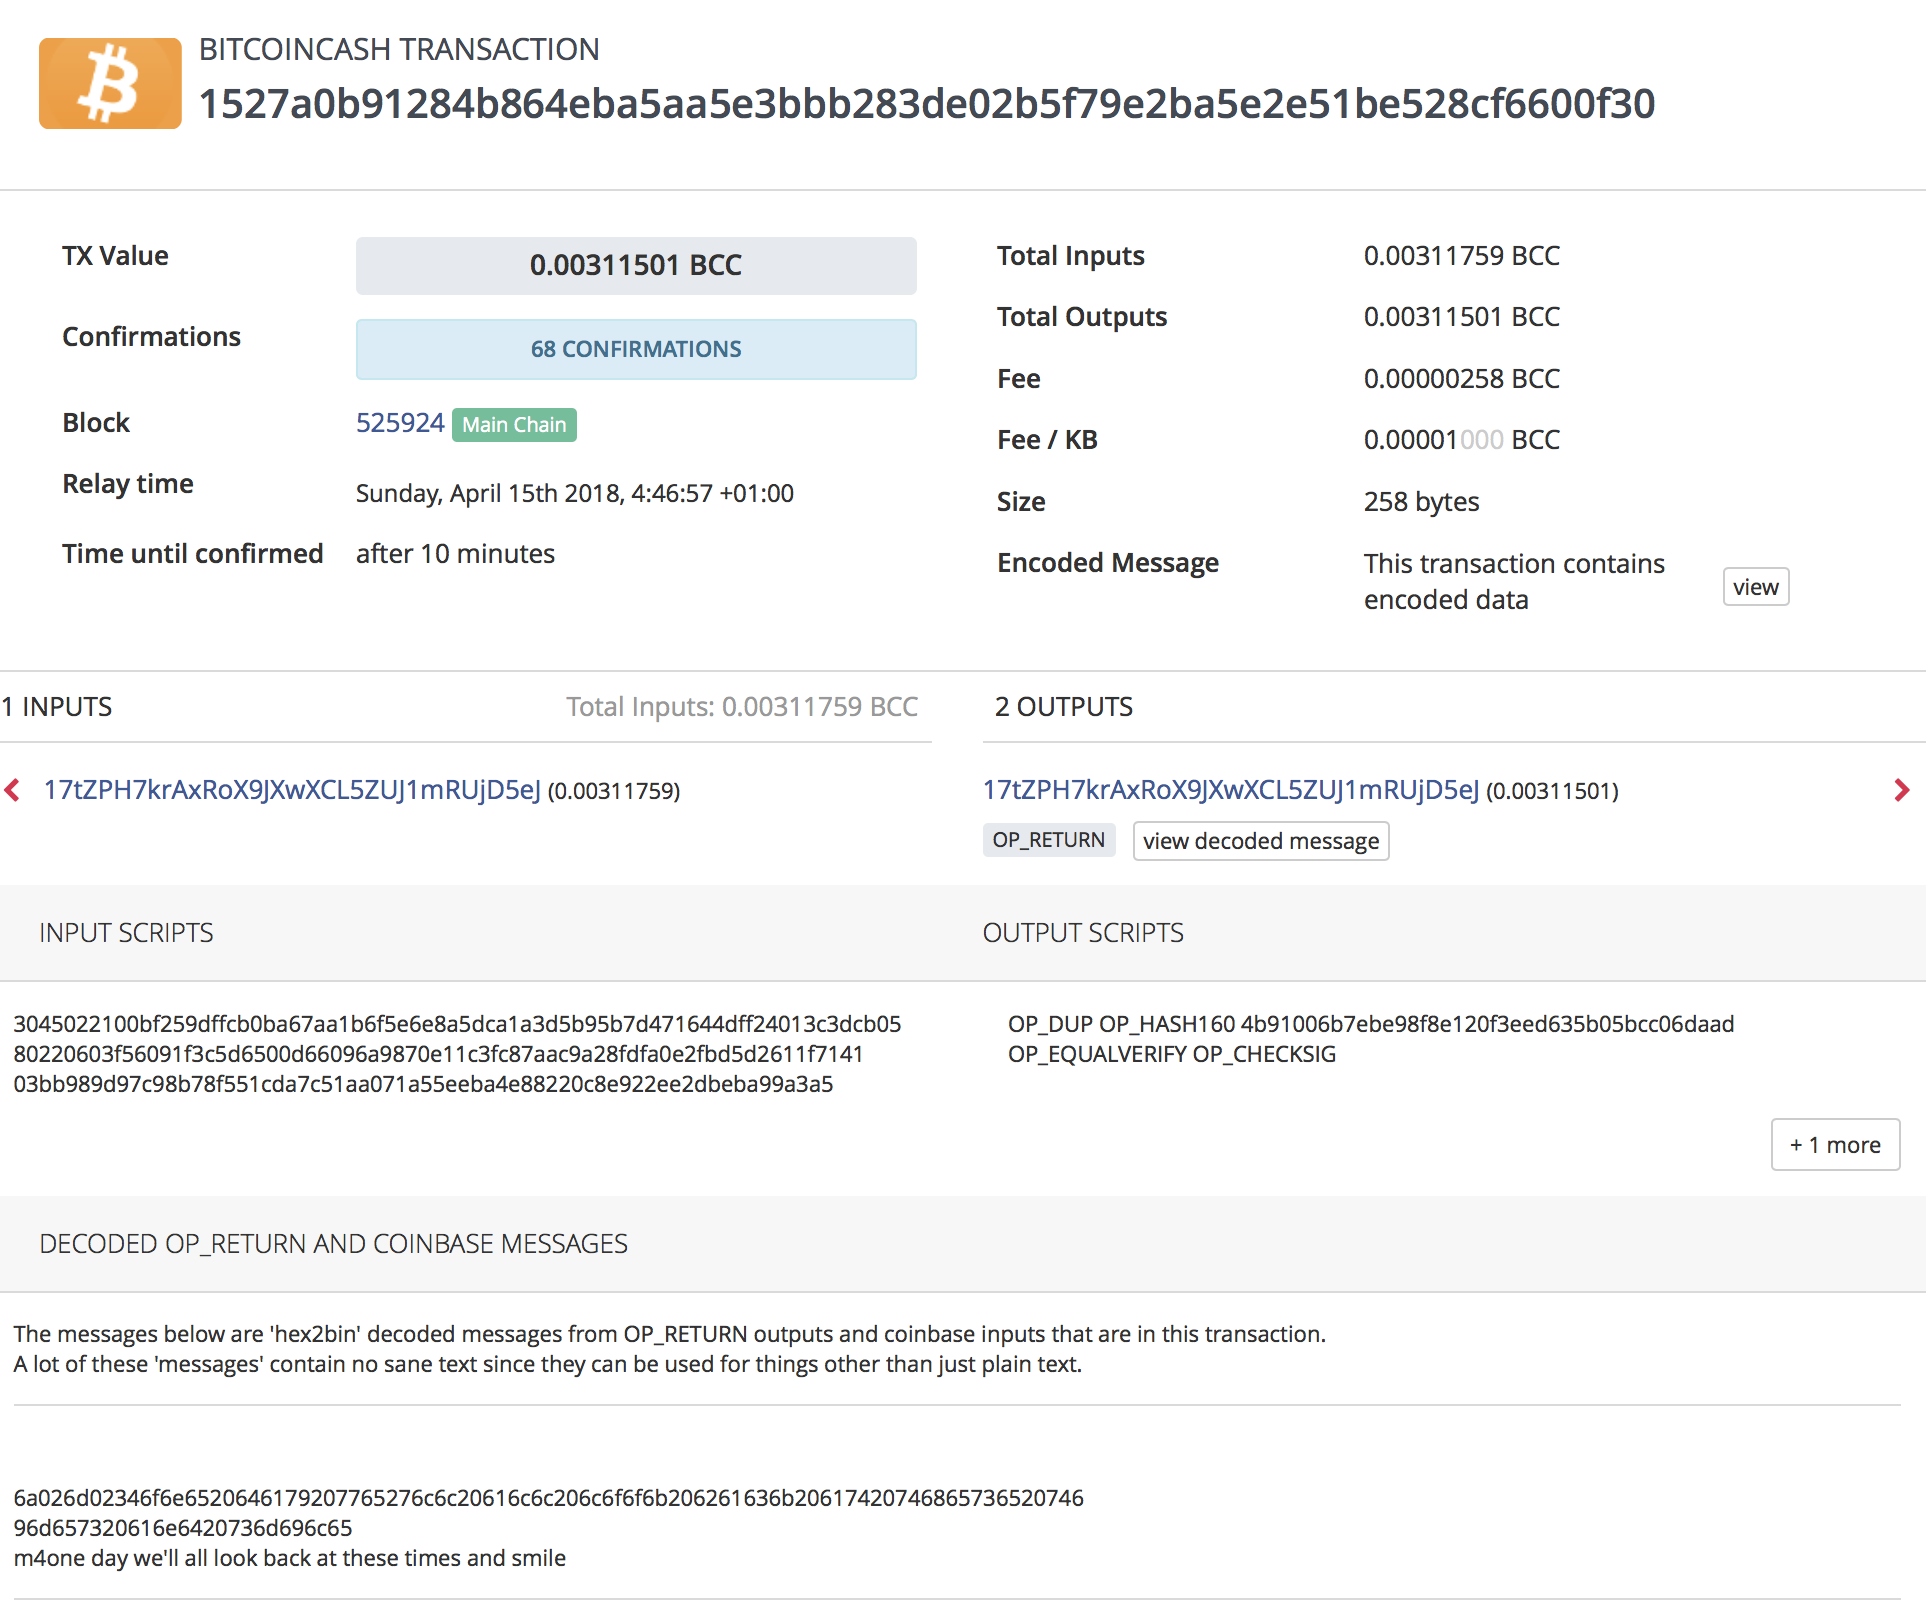Image resolution: width=1926 pixels, height=1612 pixels.
Task: Click the output amount '(0.00311501)'
Action: coord(1552,791)
